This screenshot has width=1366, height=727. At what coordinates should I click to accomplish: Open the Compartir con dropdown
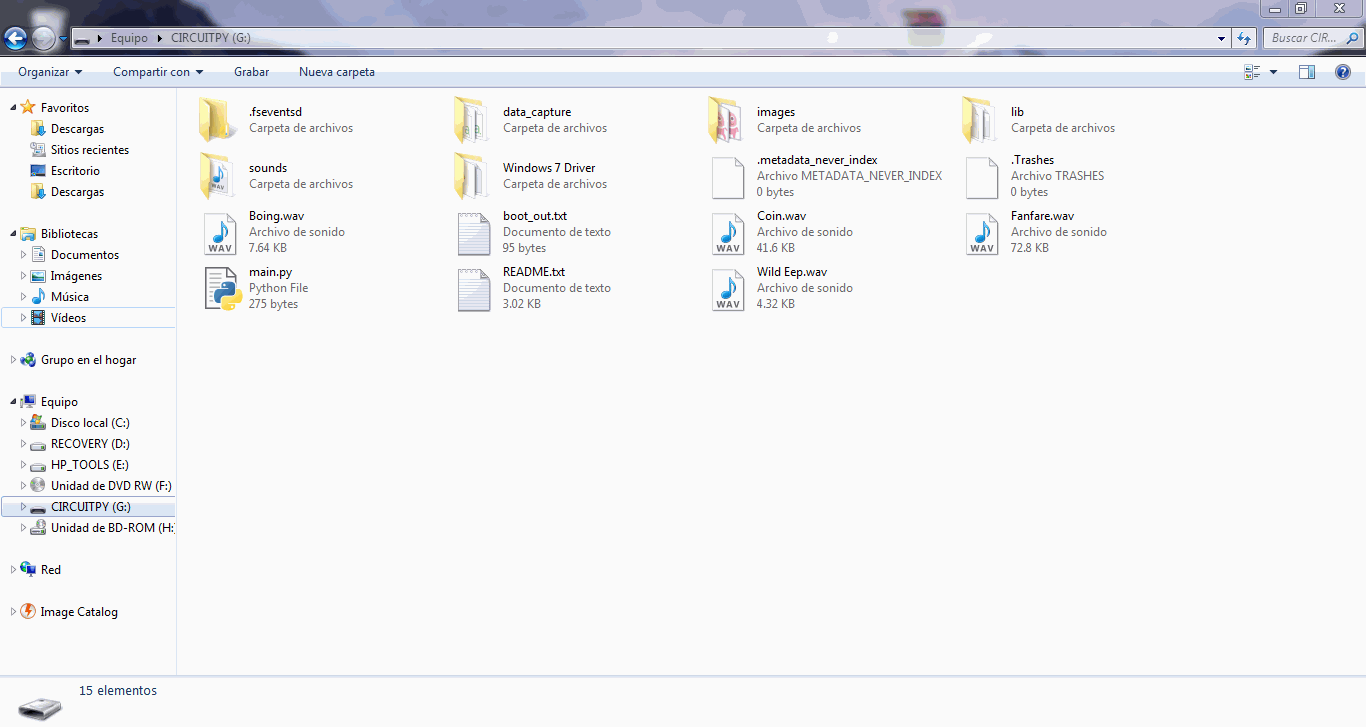click(x=157, y=71)
